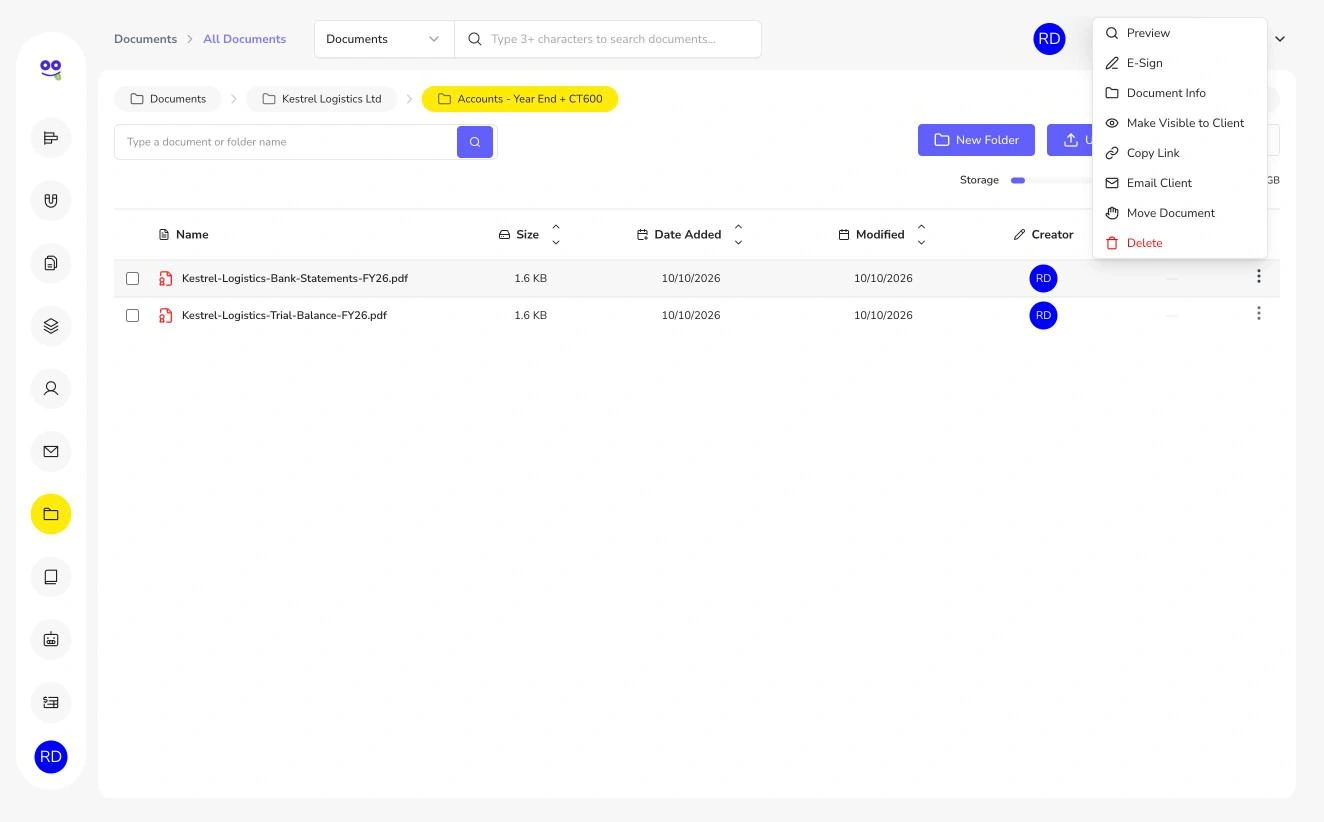
Task: Go to the Documents breadcrumb folder chip
Action: click(168, 99)
